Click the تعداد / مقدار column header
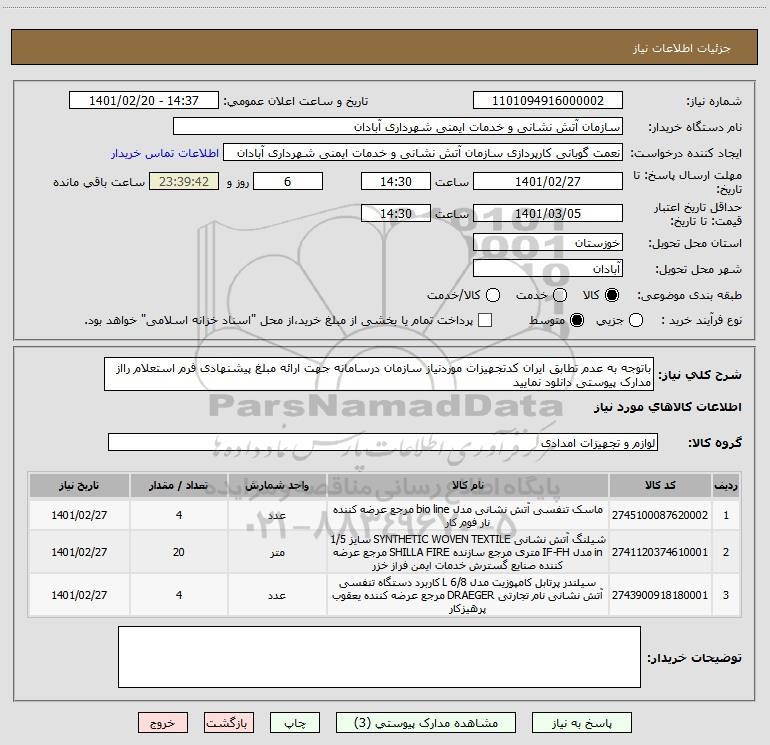 point(179,485)
